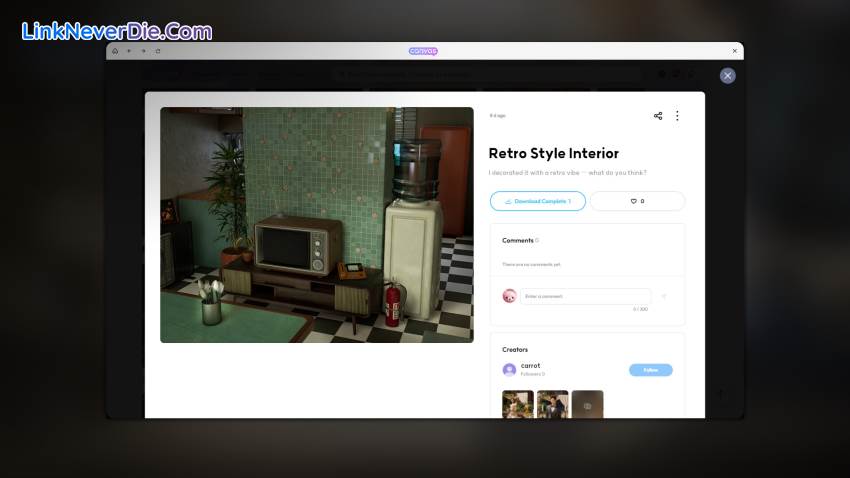The height and width of the screenshot is (478, 850).
Task: Open the three-dot more options menu
Action: coord(677,116)
